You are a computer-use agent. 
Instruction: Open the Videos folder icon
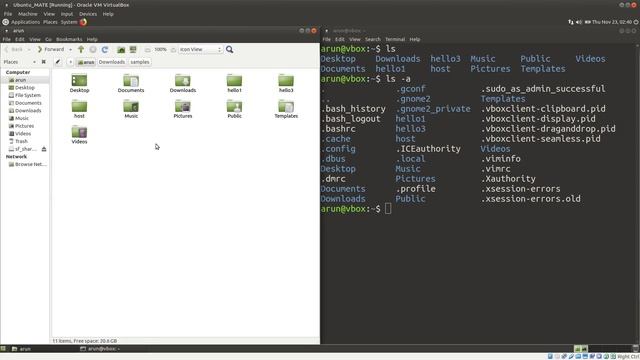79,135
